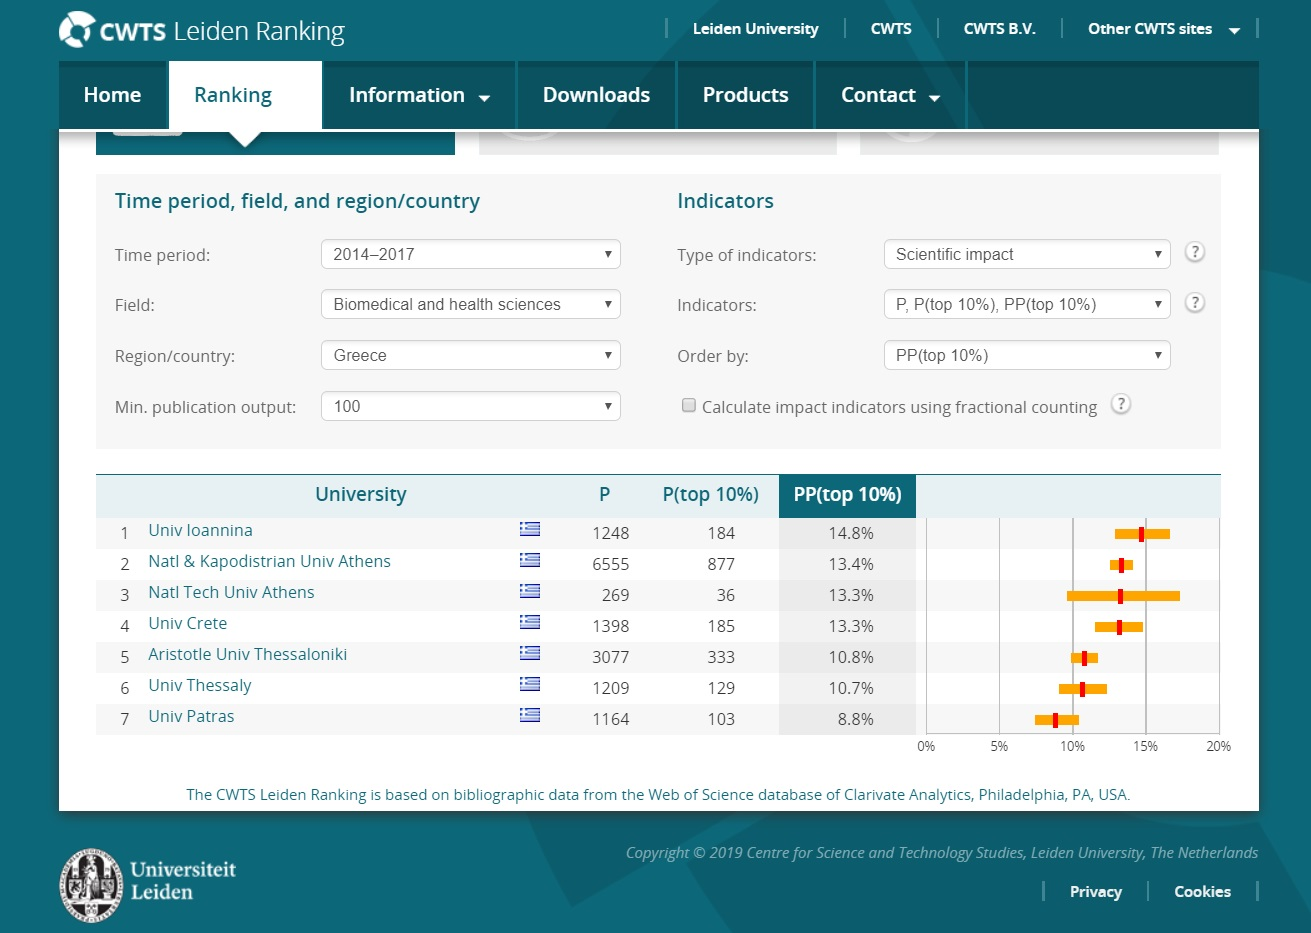This screenshot has width=1311, height=933.
Task: Open the Time period dropdown
Action: [x=471, y=254]
